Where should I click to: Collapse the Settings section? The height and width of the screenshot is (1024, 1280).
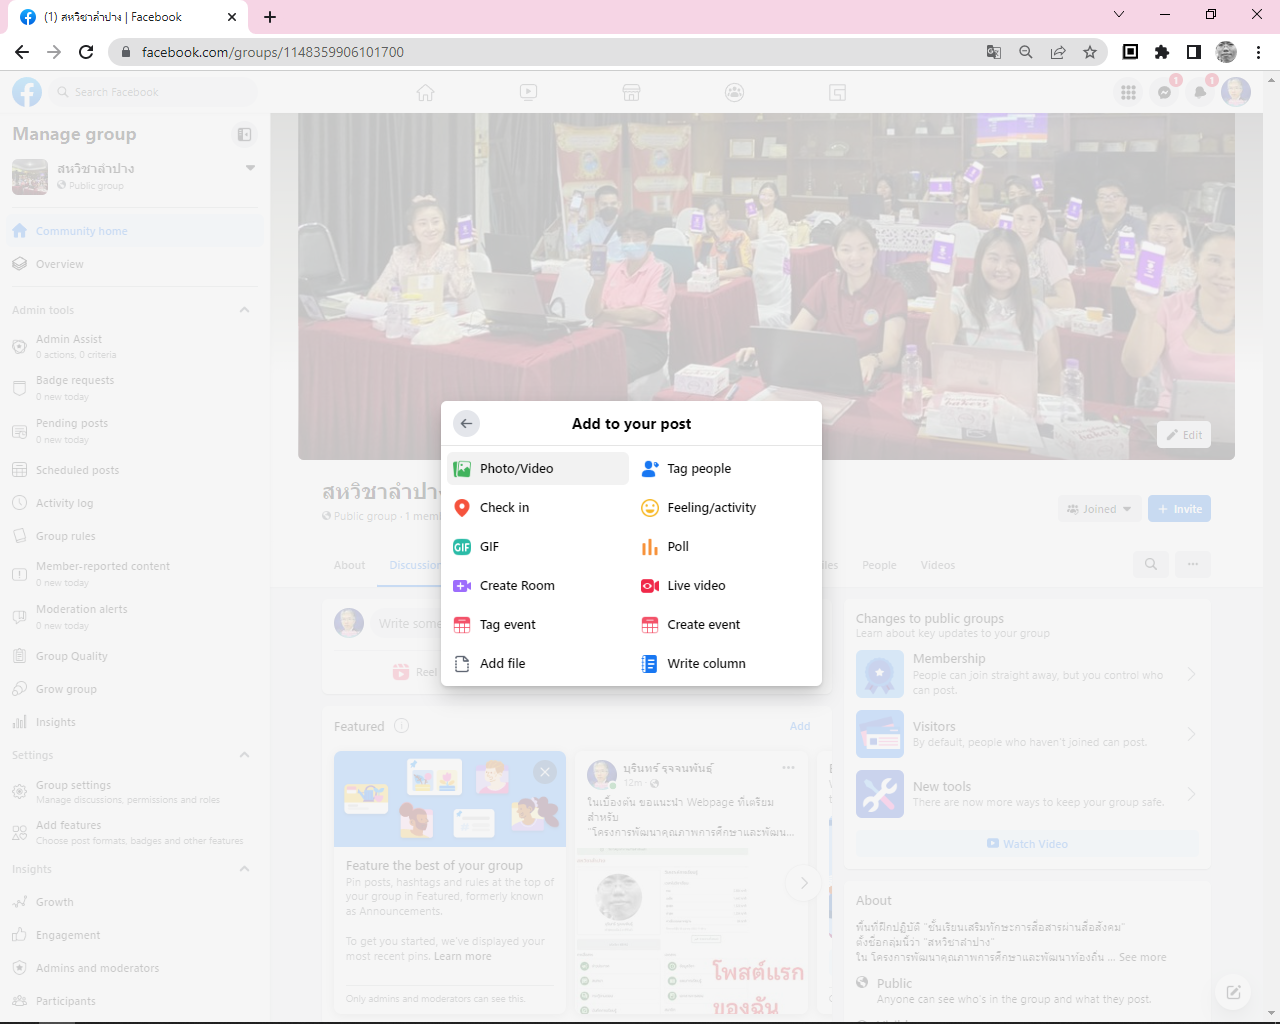pos(244,755)
